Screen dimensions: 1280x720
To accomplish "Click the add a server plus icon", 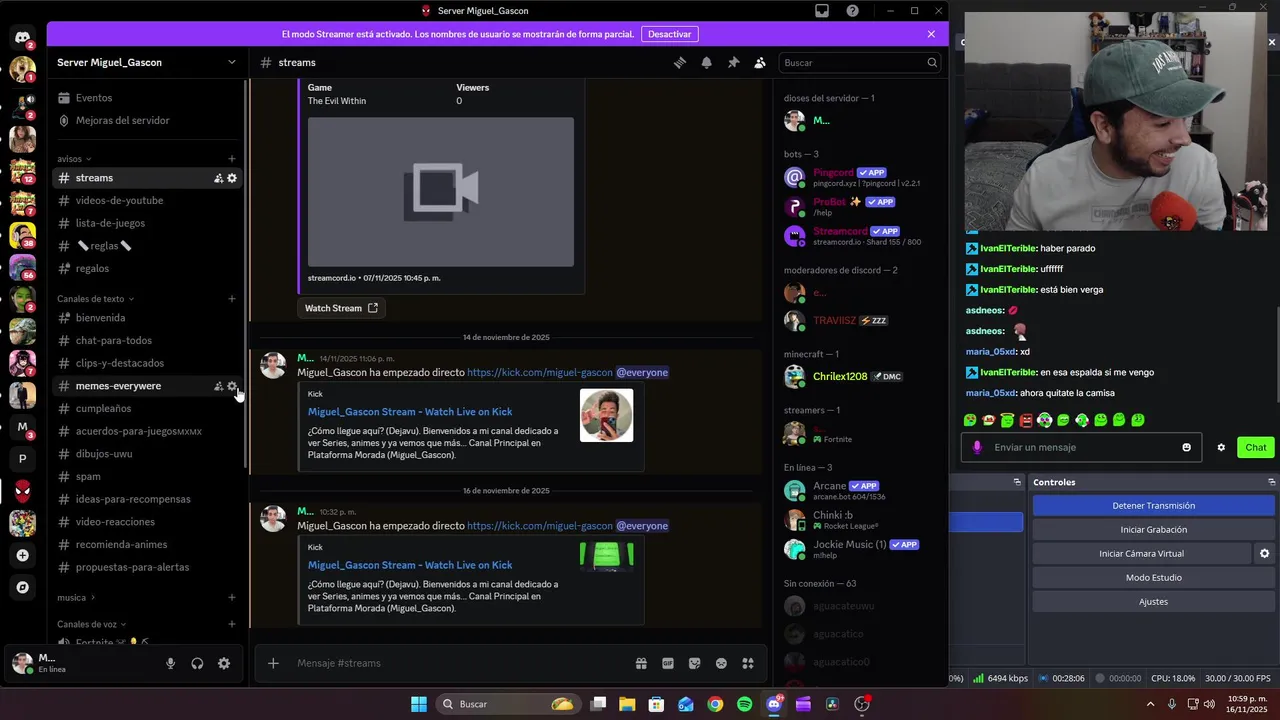I will click(x=22, y=555).
